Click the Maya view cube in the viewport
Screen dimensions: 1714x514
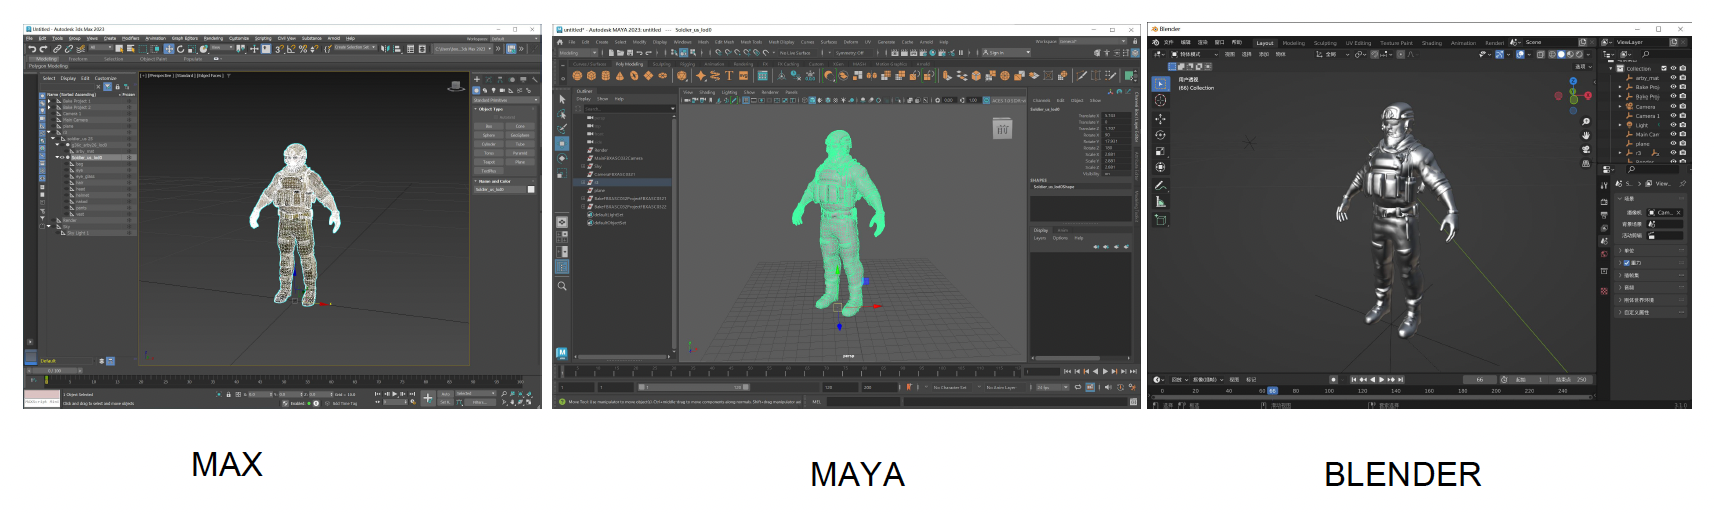click(1002, 129)
